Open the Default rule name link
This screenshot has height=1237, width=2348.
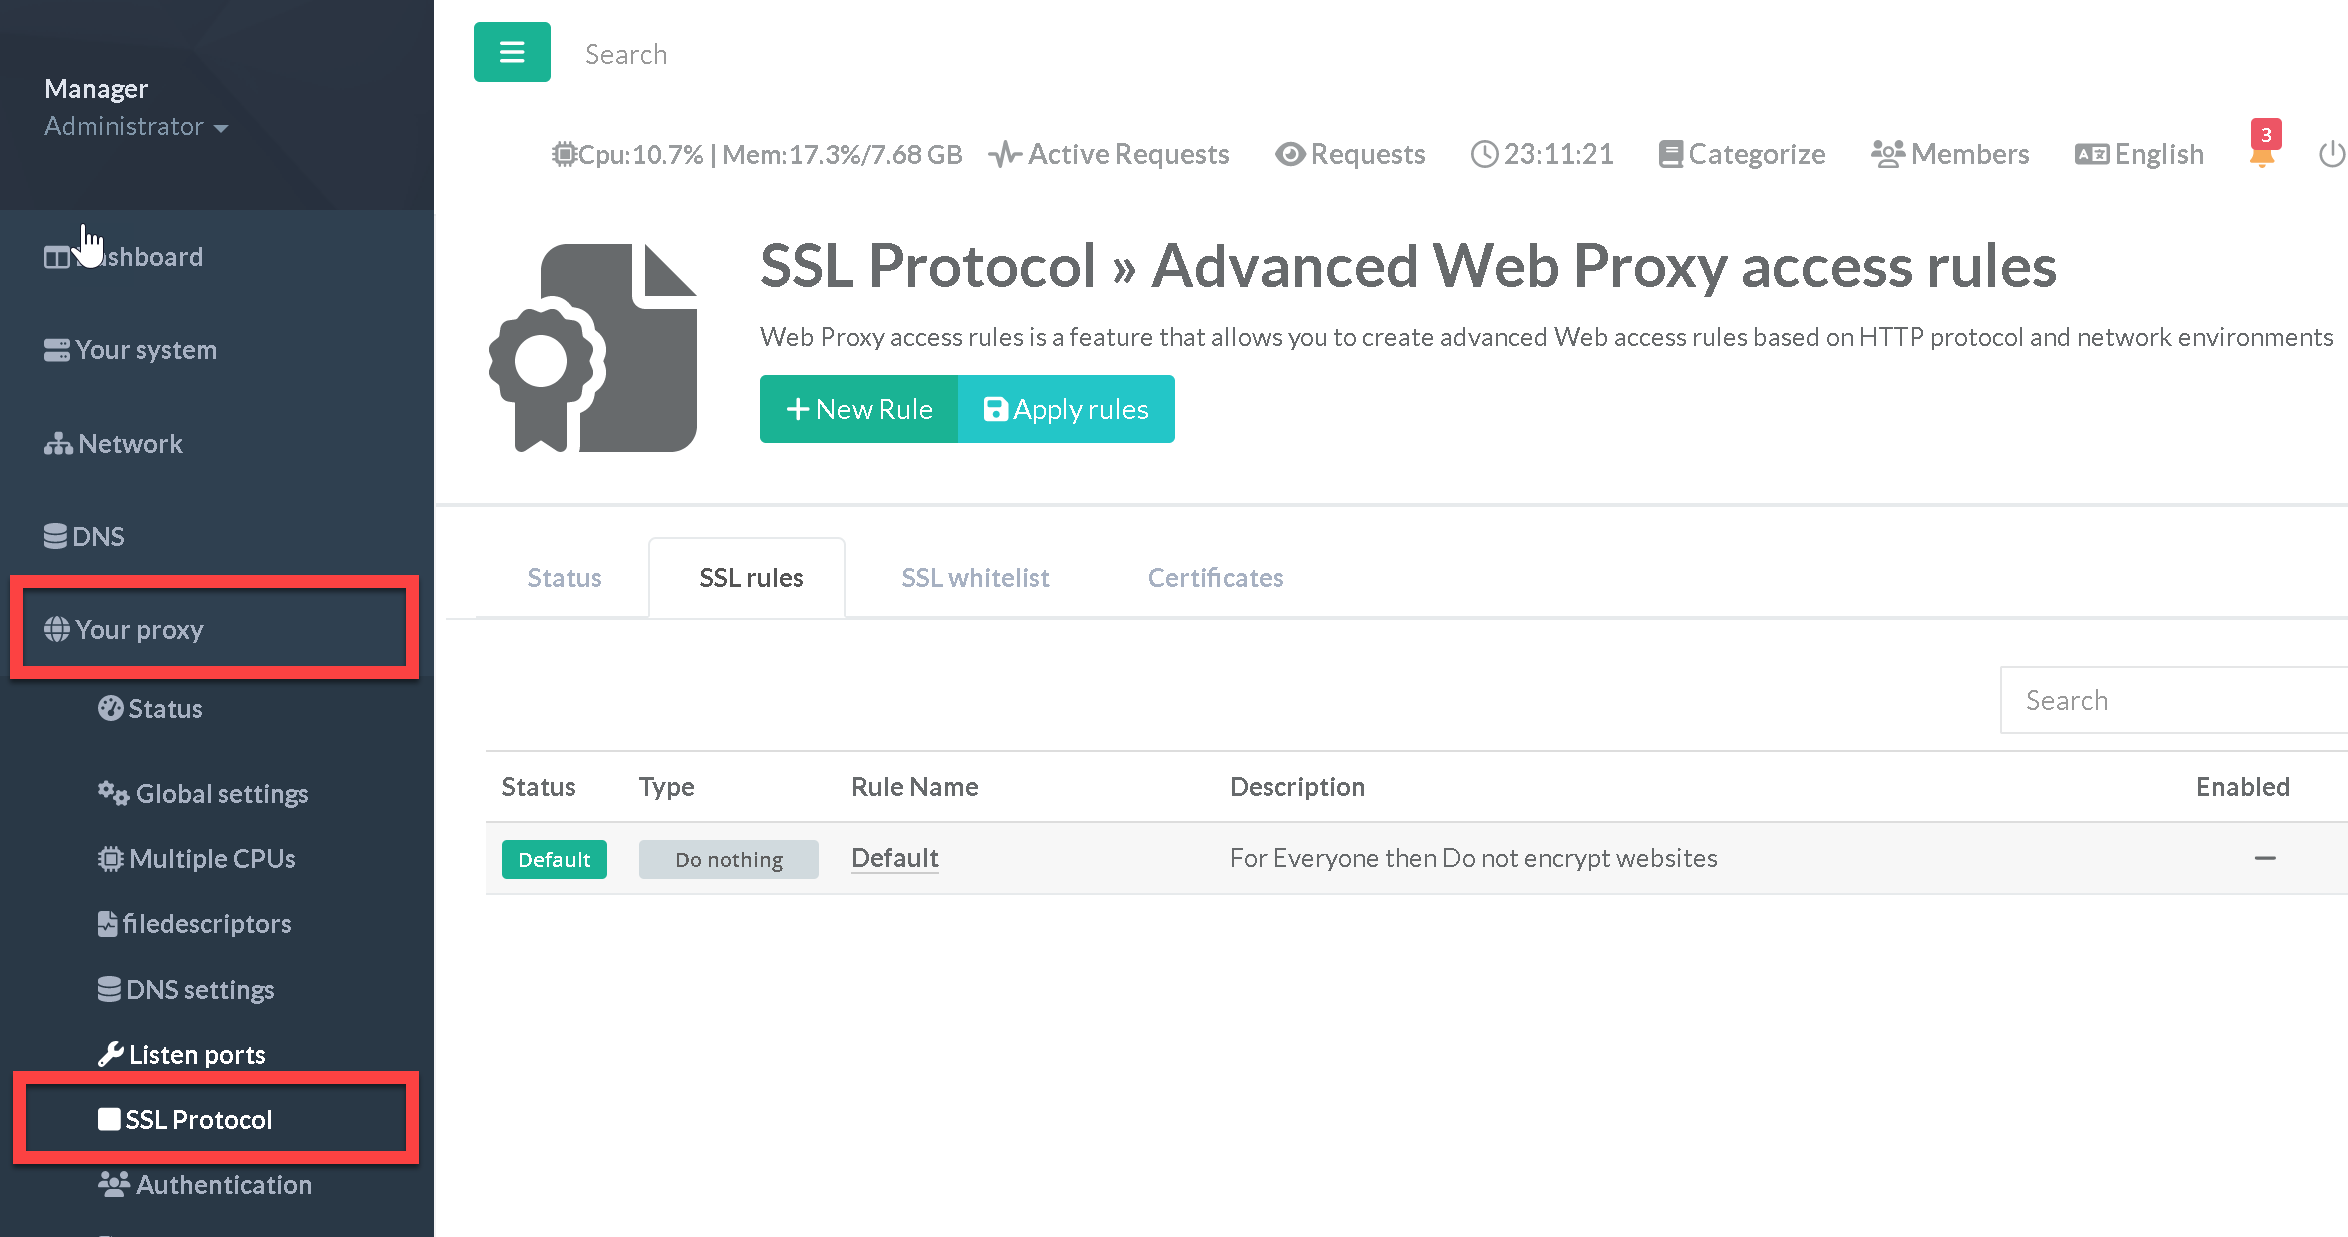click(x=894, y=858)
